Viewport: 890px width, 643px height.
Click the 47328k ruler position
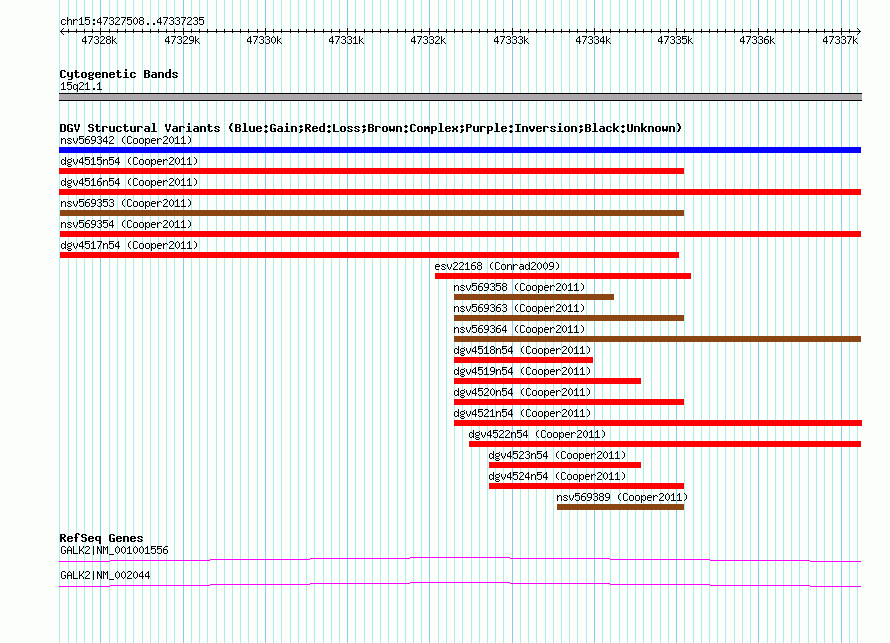point(99,40)
